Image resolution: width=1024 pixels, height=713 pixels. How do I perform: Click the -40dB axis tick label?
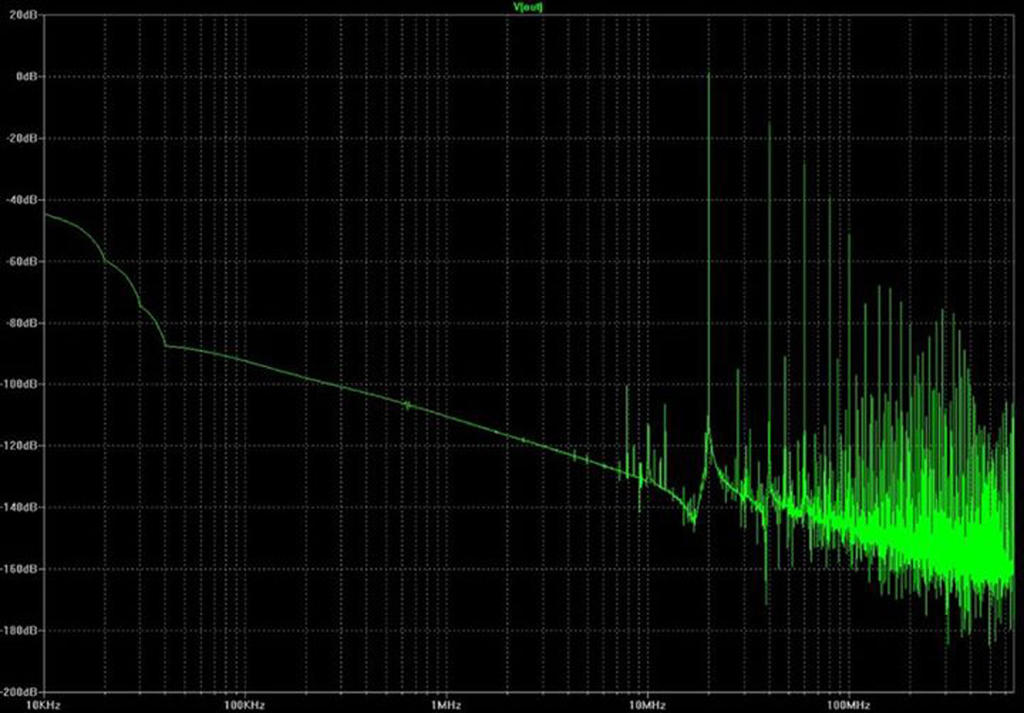click(22, 199)
